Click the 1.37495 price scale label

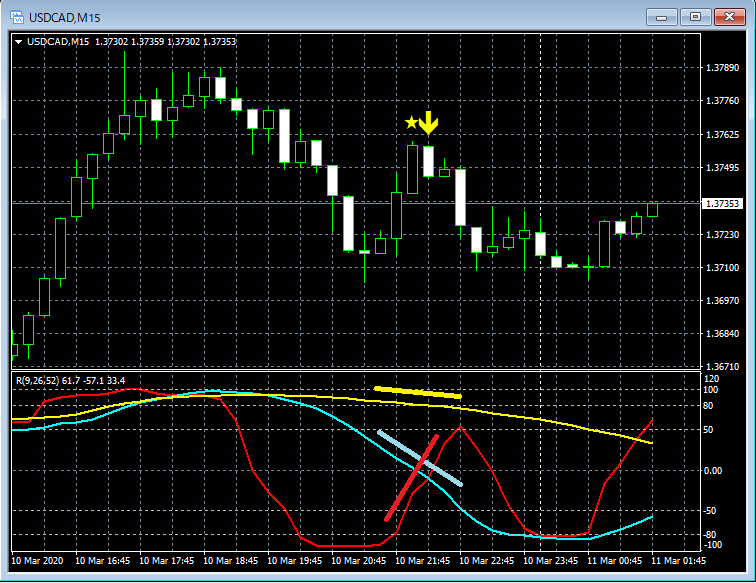[x=722, y=168]
